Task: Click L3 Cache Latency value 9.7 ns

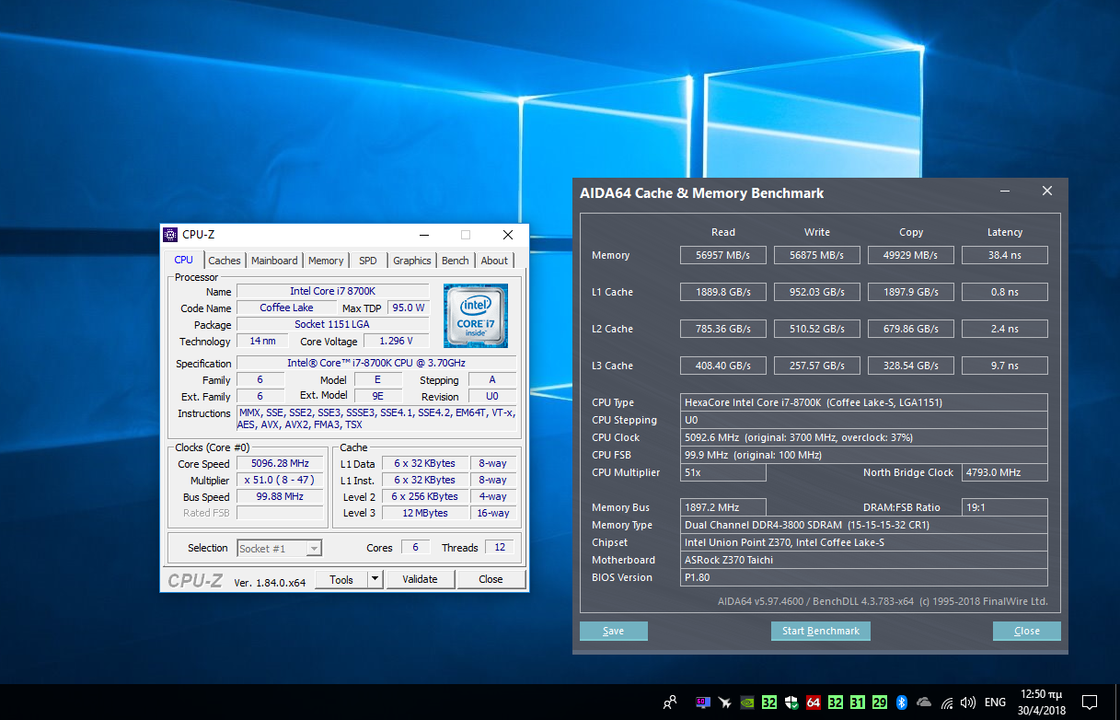Action: (x=1005, y=366)
